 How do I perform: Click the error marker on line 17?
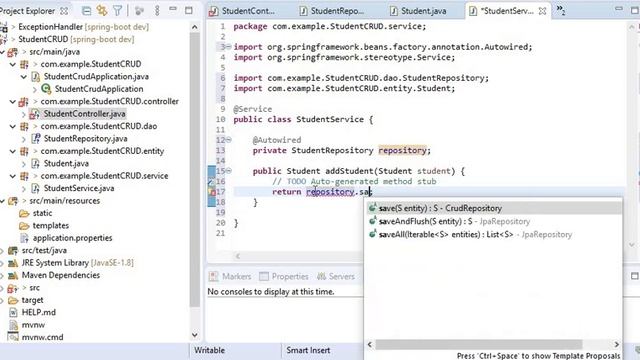coord(212,192)
